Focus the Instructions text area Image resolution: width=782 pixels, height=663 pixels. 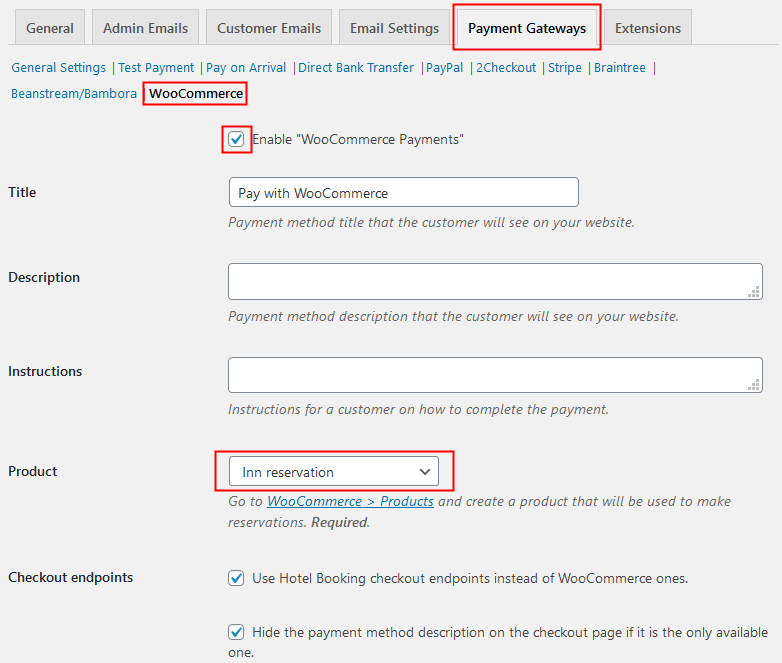point(495,375)
